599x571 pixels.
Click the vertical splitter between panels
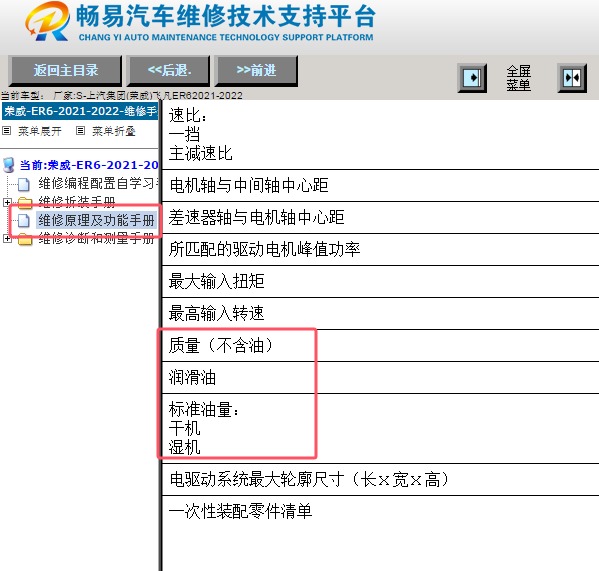click(x=160, y=335)
